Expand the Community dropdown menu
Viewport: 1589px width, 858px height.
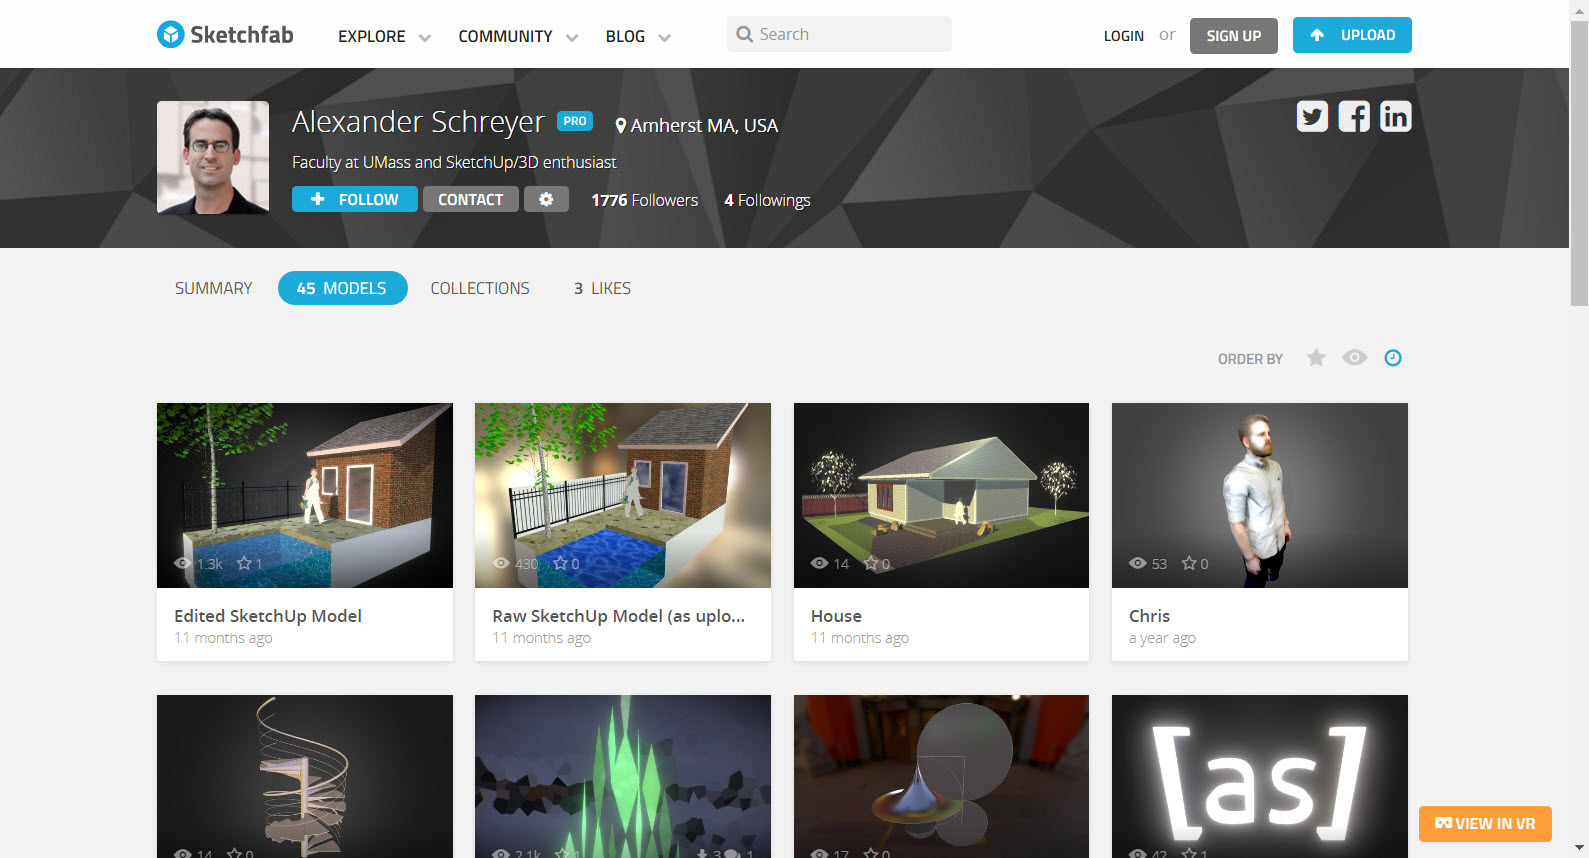(x=517, y=36)
